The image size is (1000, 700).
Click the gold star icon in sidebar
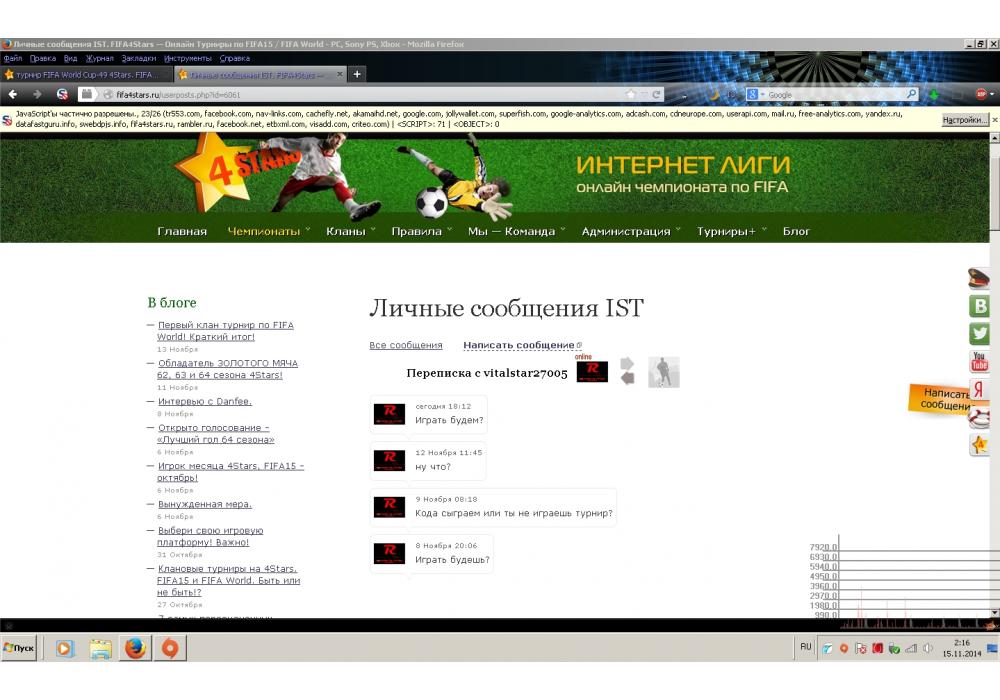[x=980, y=444]
